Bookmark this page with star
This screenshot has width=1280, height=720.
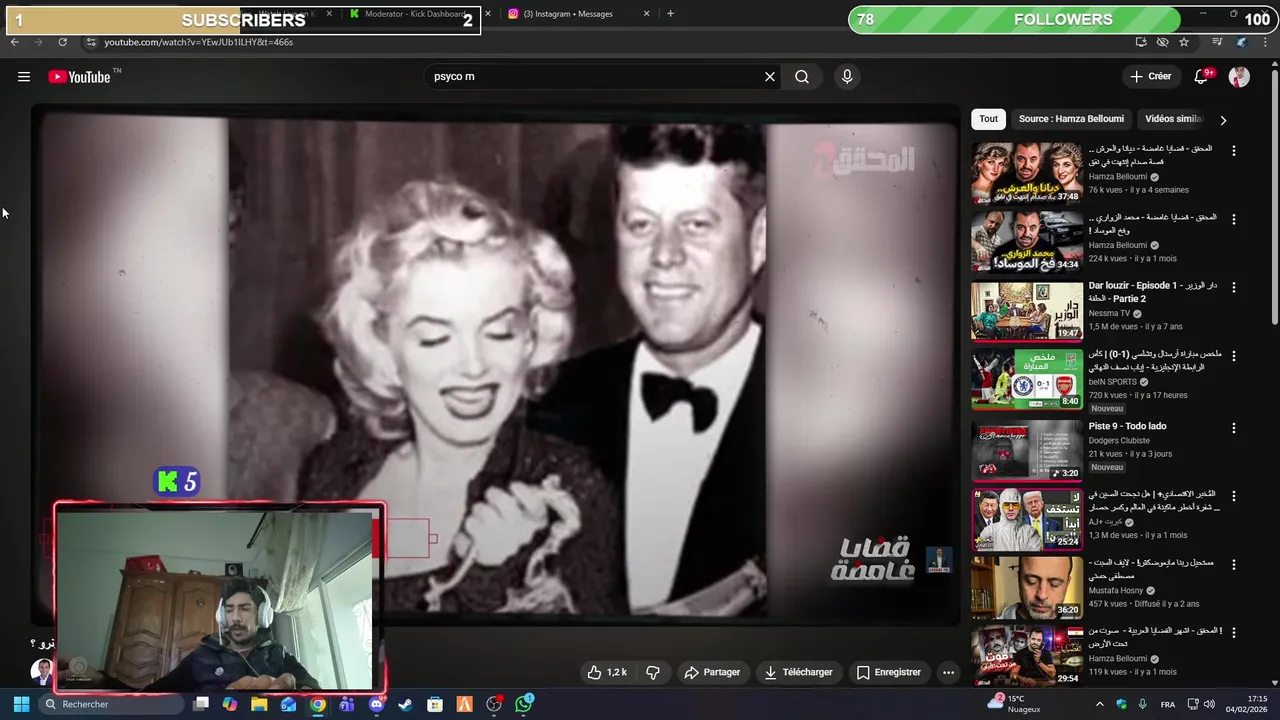[x=1184, y=42]
